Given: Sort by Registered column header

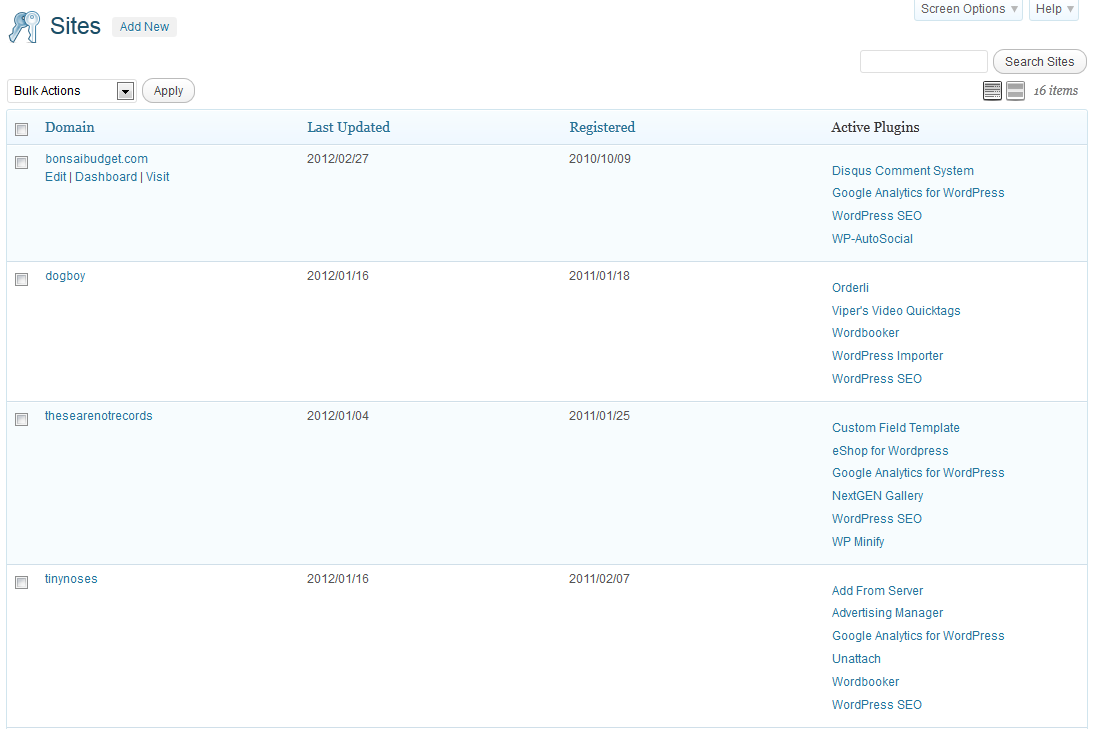Looking at the screenshot, I should [602, 127].
